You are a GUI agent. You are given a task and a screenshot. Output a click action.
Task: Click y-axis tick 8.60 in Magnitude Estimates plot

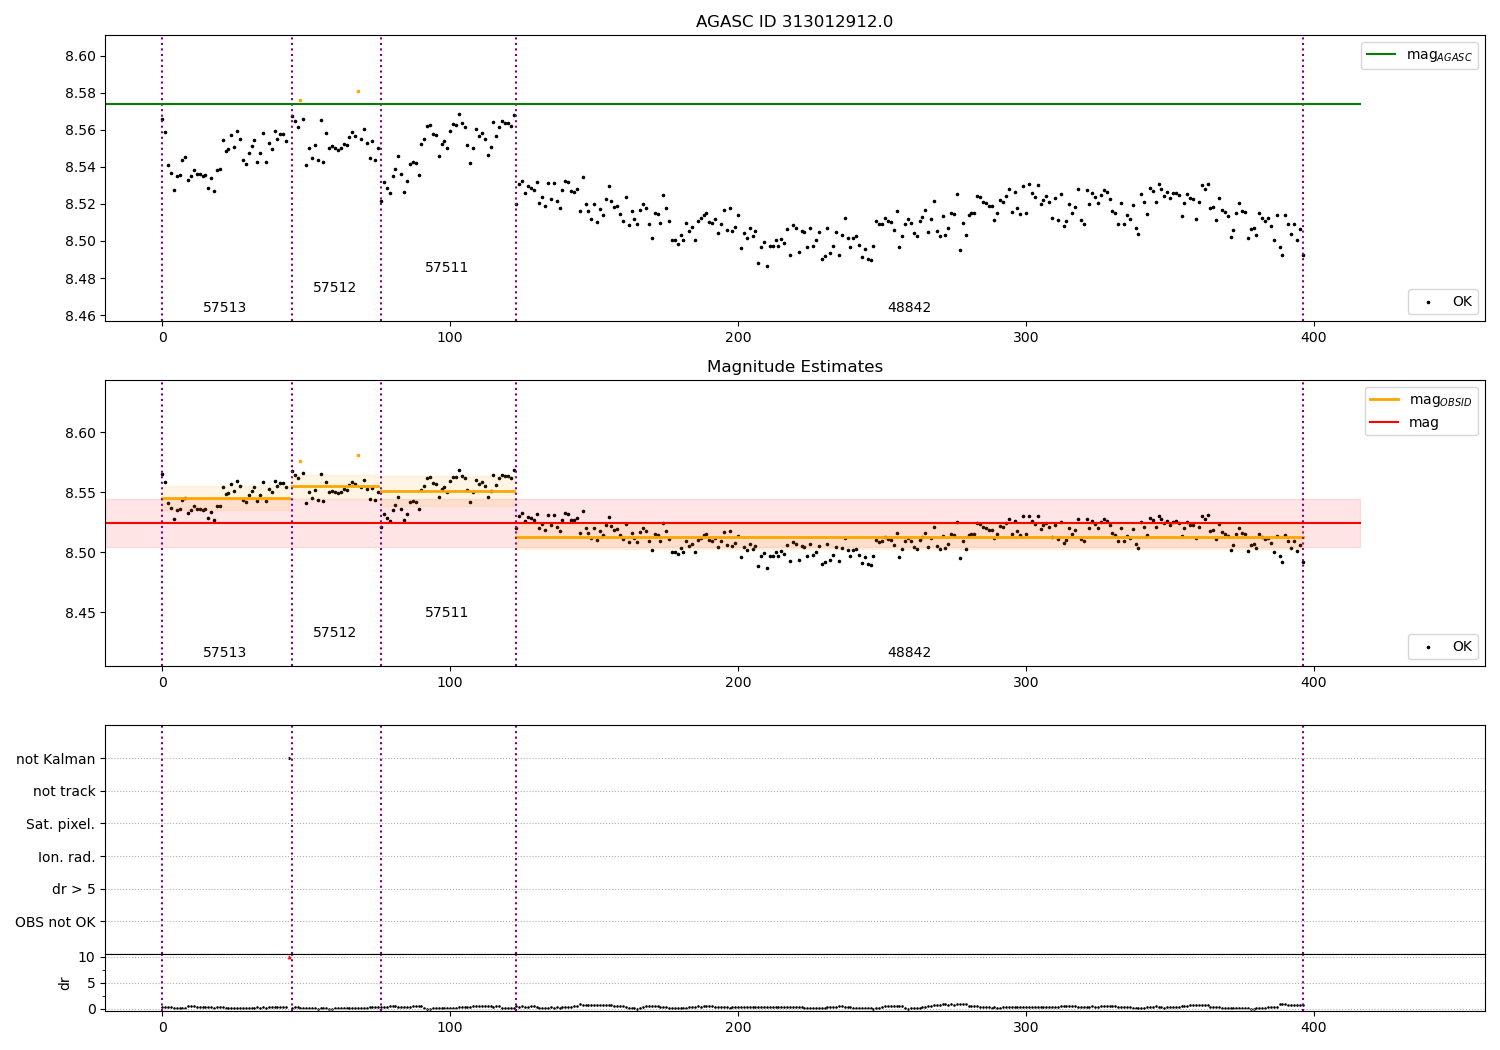(x=79, y=434)
